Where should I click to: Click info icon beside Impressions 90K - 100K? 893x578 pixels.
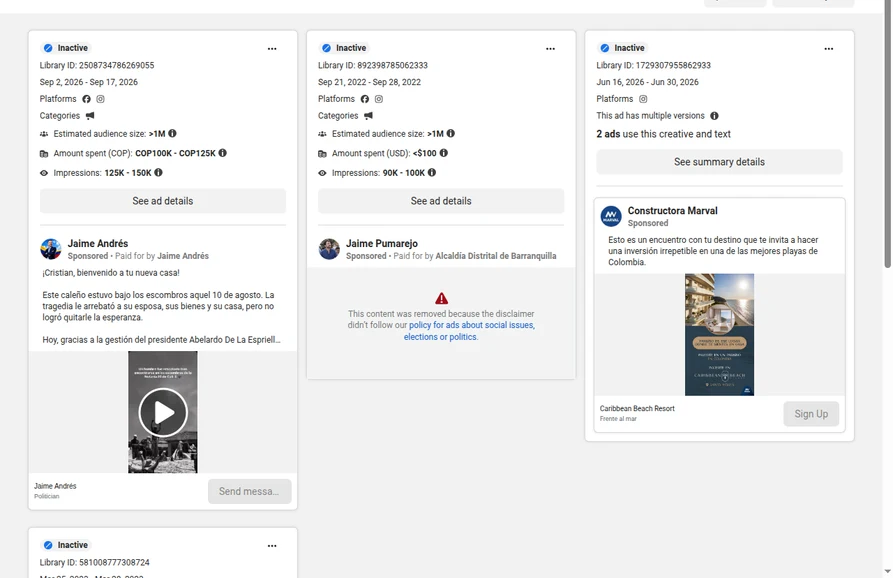[432, 172]
